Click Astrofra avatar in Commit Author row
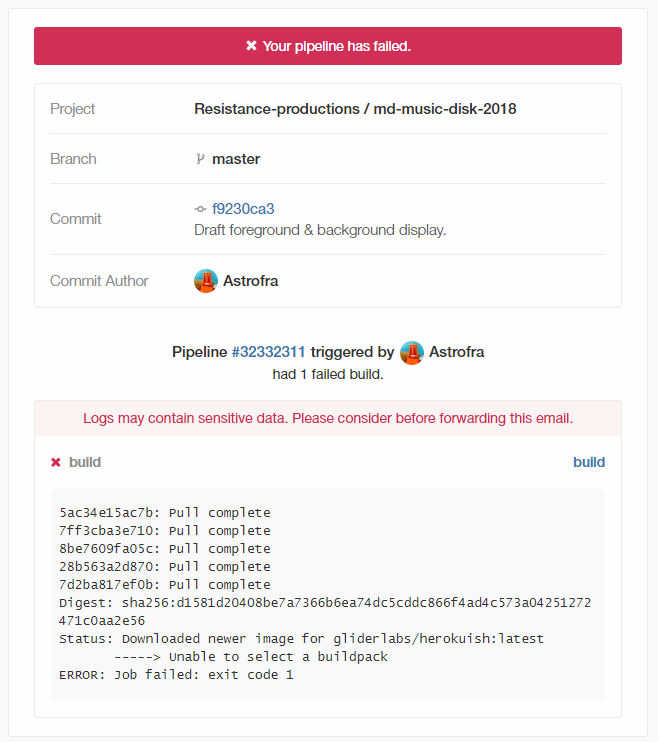 (206, 281)
